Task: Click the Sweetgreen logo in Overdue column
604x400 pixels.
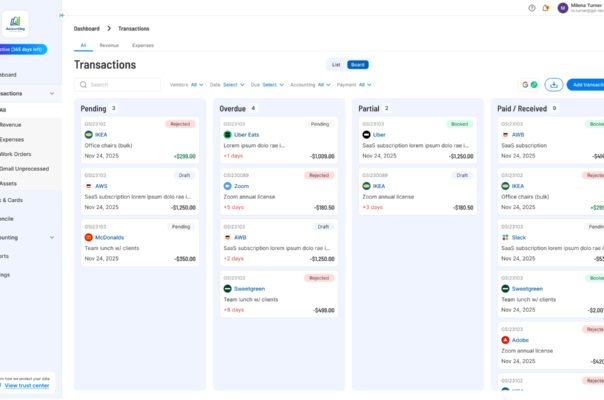Action: coord(228,289)
